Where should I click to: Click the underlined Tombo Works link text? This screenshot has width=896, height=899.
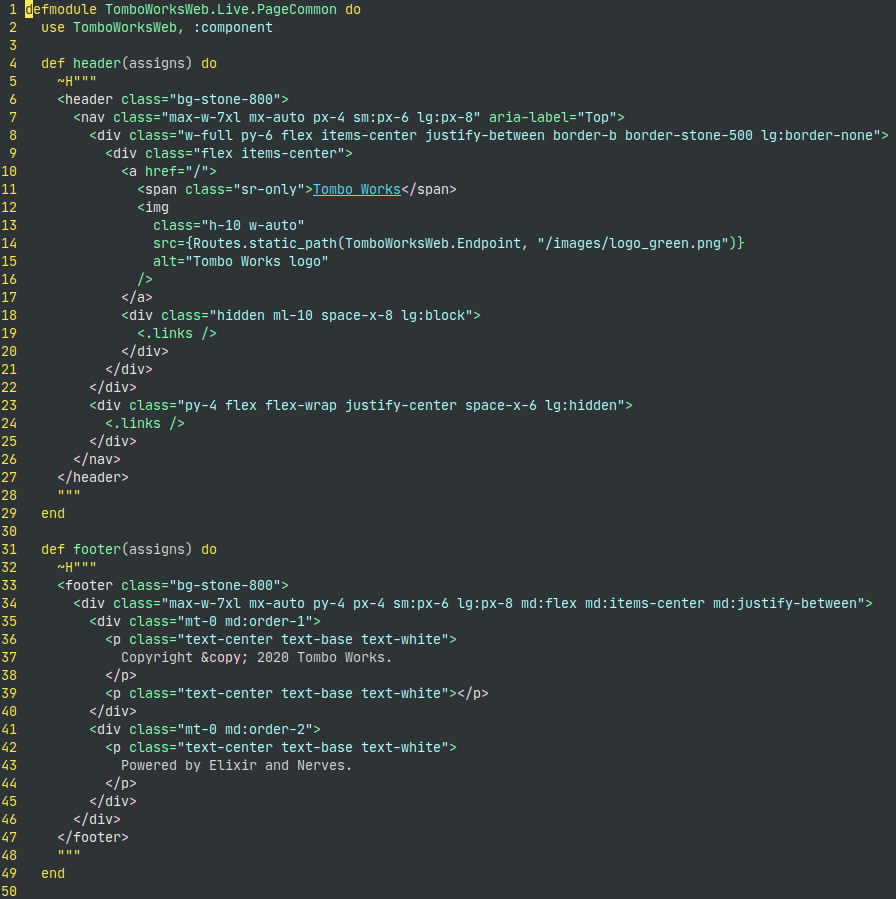tap(357, 189)
